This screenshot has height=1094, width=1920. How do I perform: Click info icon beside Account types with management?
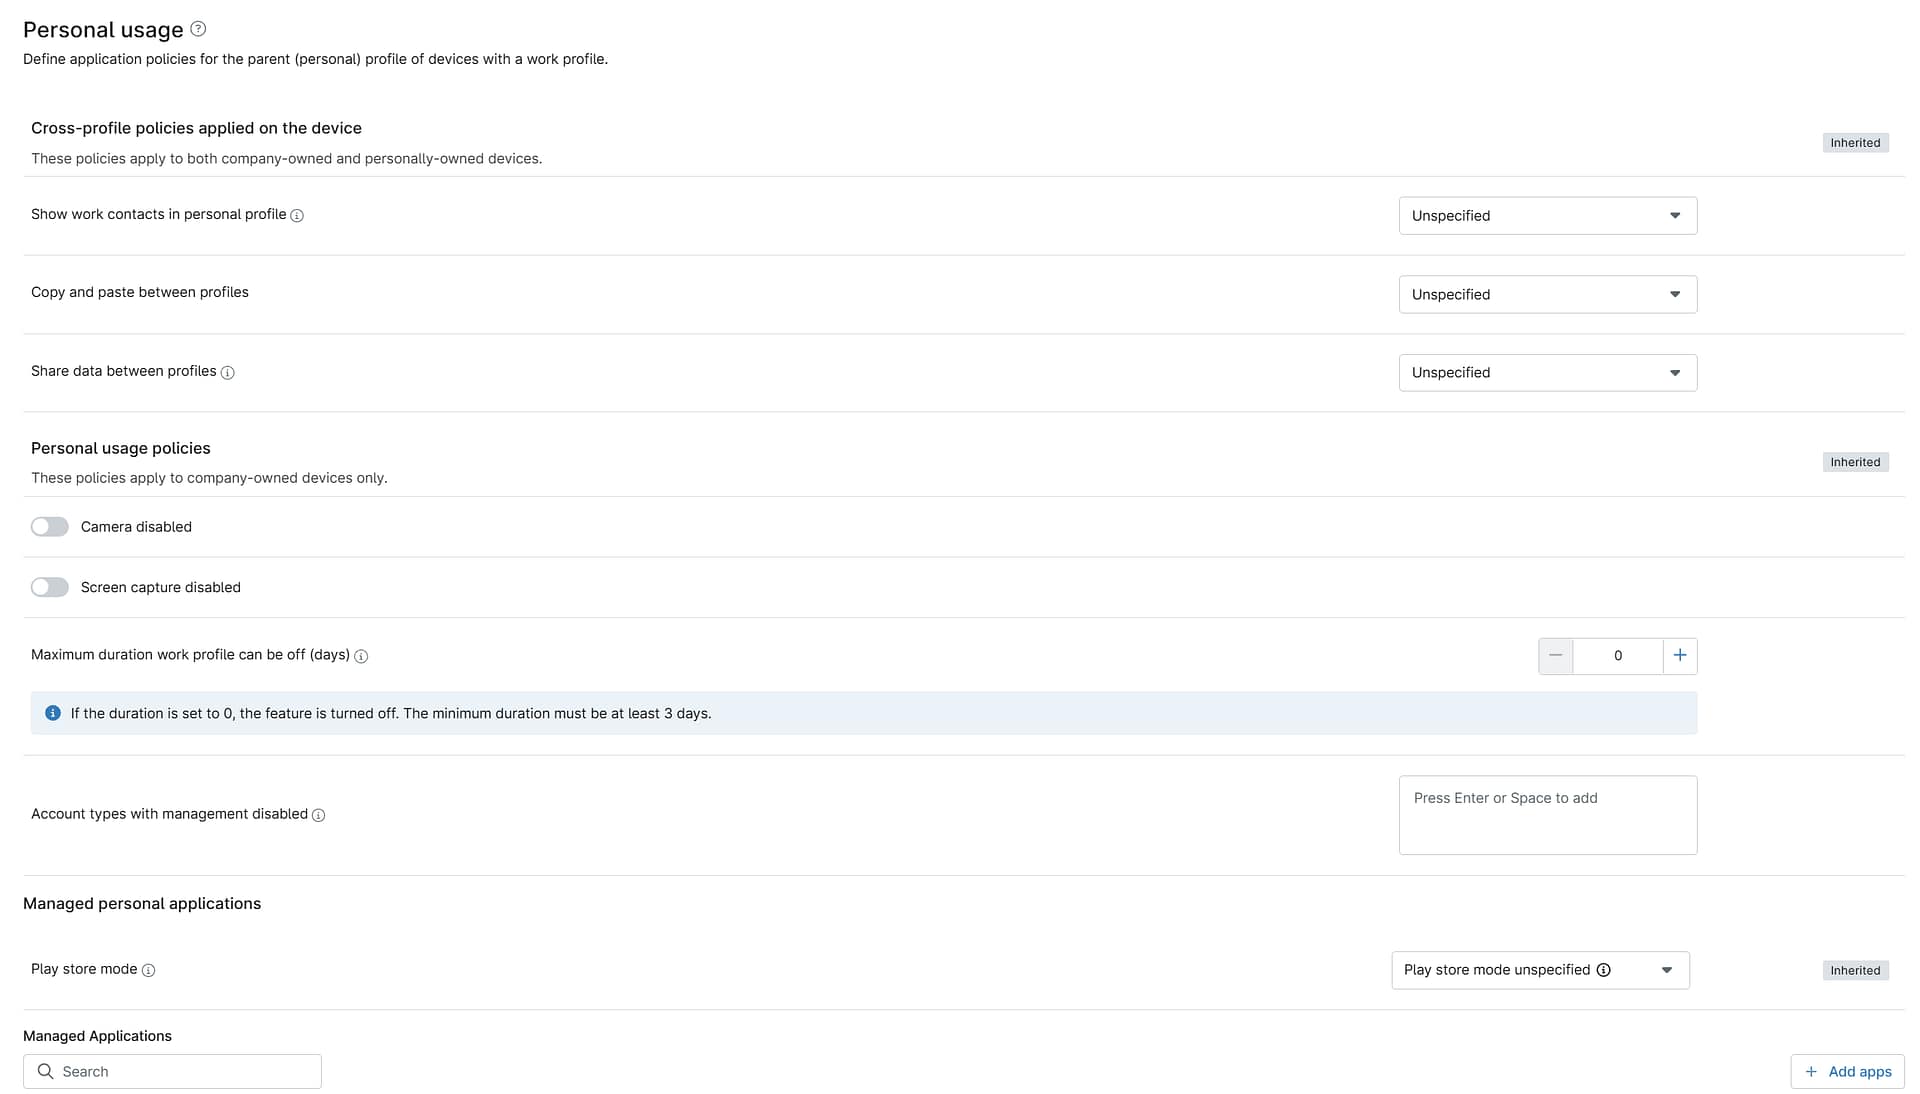[x=319, y=816]
